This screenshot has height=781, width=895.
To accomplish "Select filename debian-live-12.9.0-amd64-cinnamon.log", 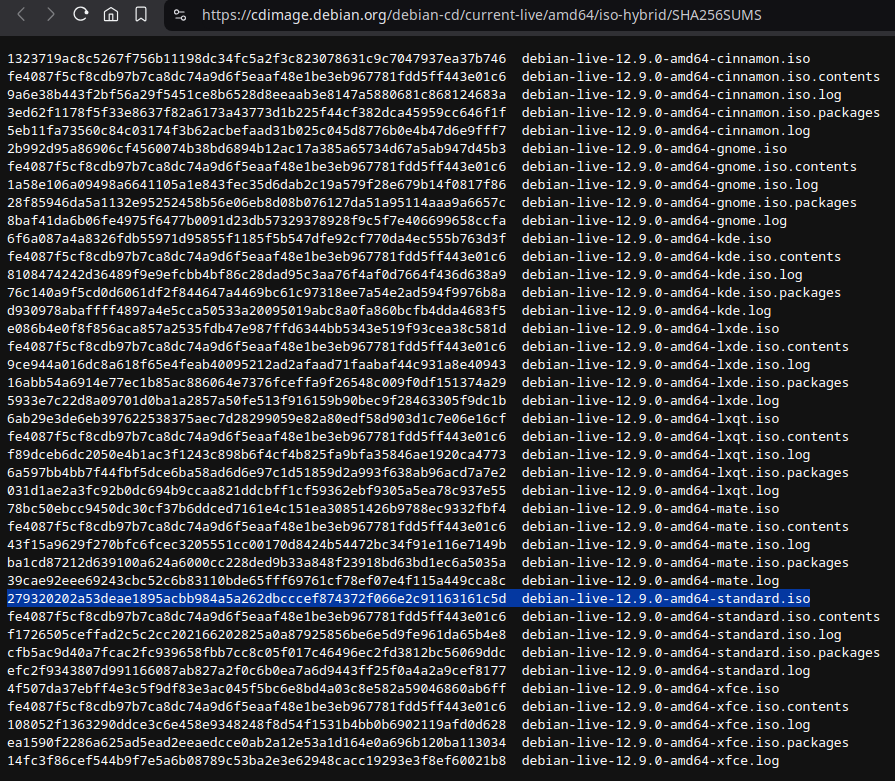I will point(666,131).
